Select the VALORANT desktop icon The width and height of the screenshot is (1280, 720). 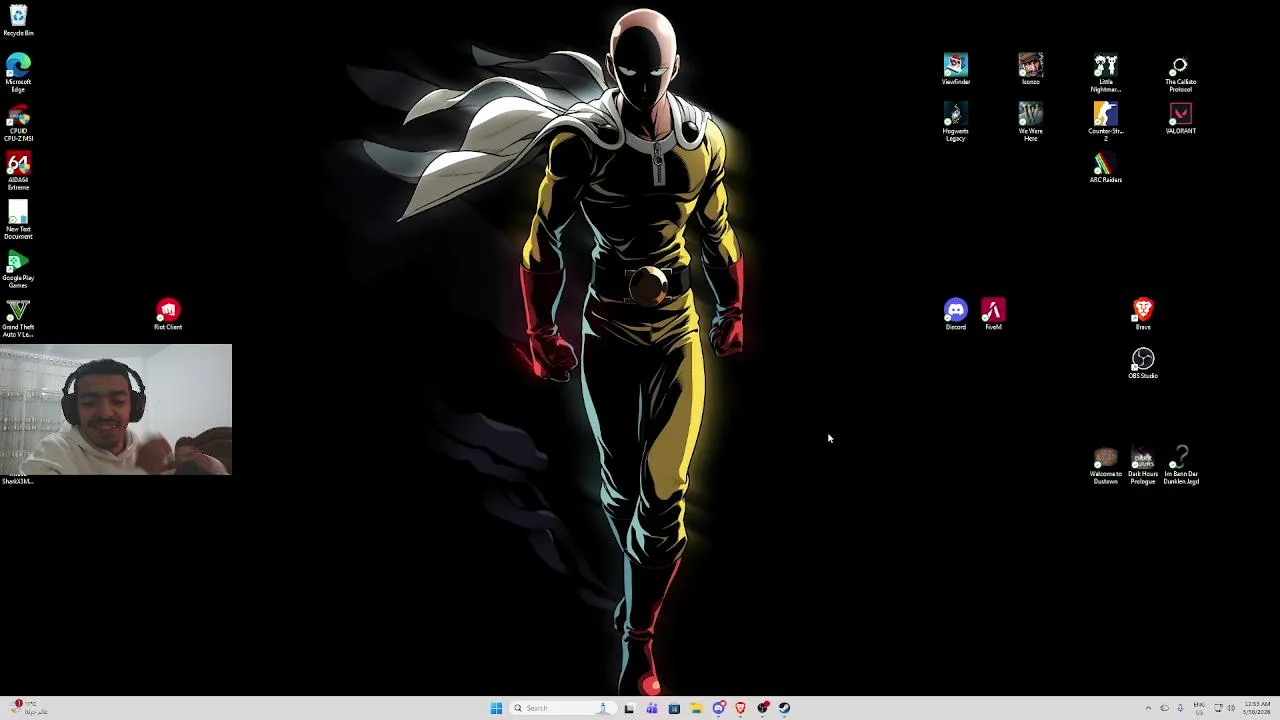point(1180,118)
